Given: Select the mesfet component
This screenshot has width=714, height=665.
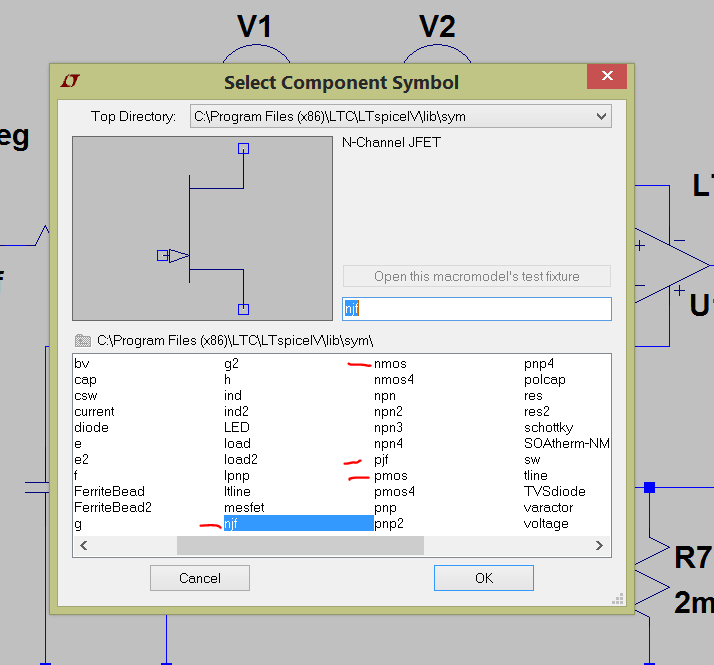Looking at the screenshot, I should (x=244, y=507).
